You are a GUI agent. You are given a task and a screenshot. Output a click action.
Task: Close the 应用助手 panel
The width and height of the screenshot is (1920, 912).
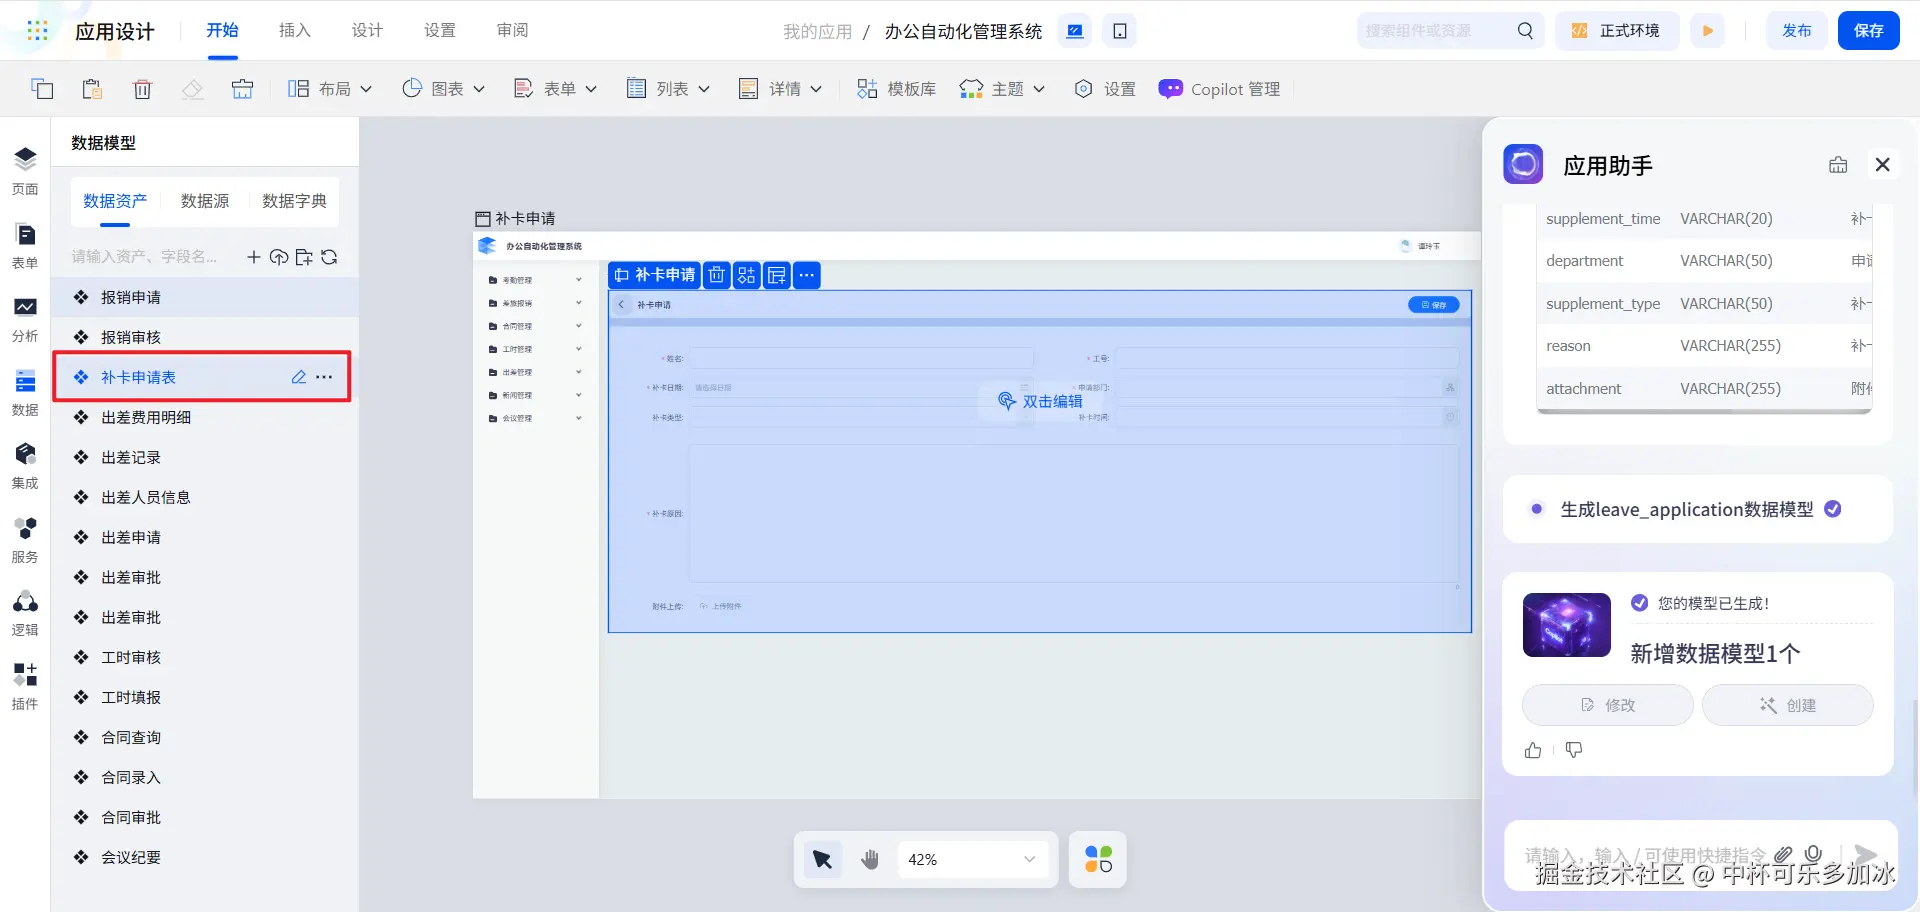pyautogui.click(x=1882, y=165)
